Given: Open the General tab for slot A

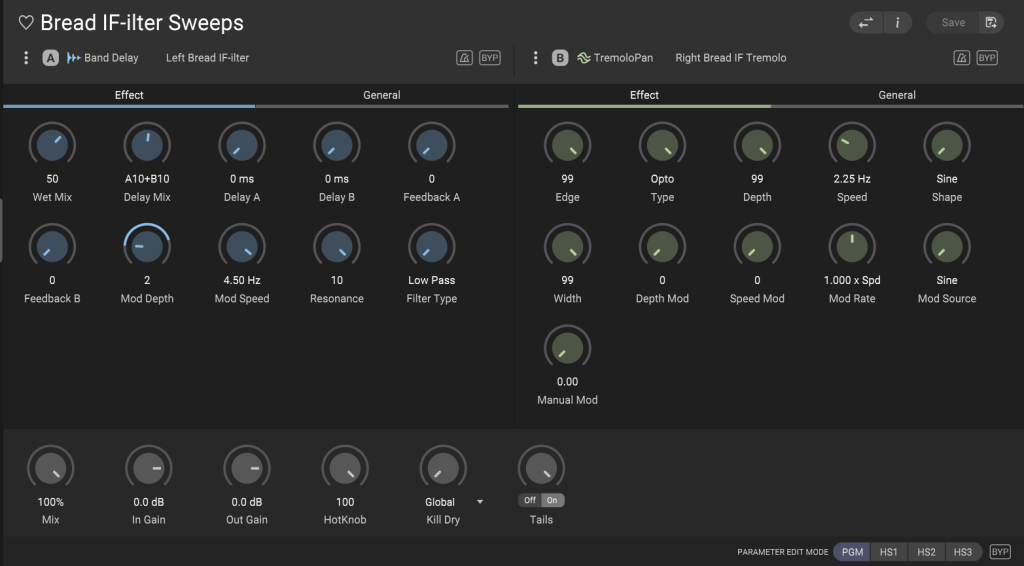Looking at the screenshot, I should pos(382,95).
